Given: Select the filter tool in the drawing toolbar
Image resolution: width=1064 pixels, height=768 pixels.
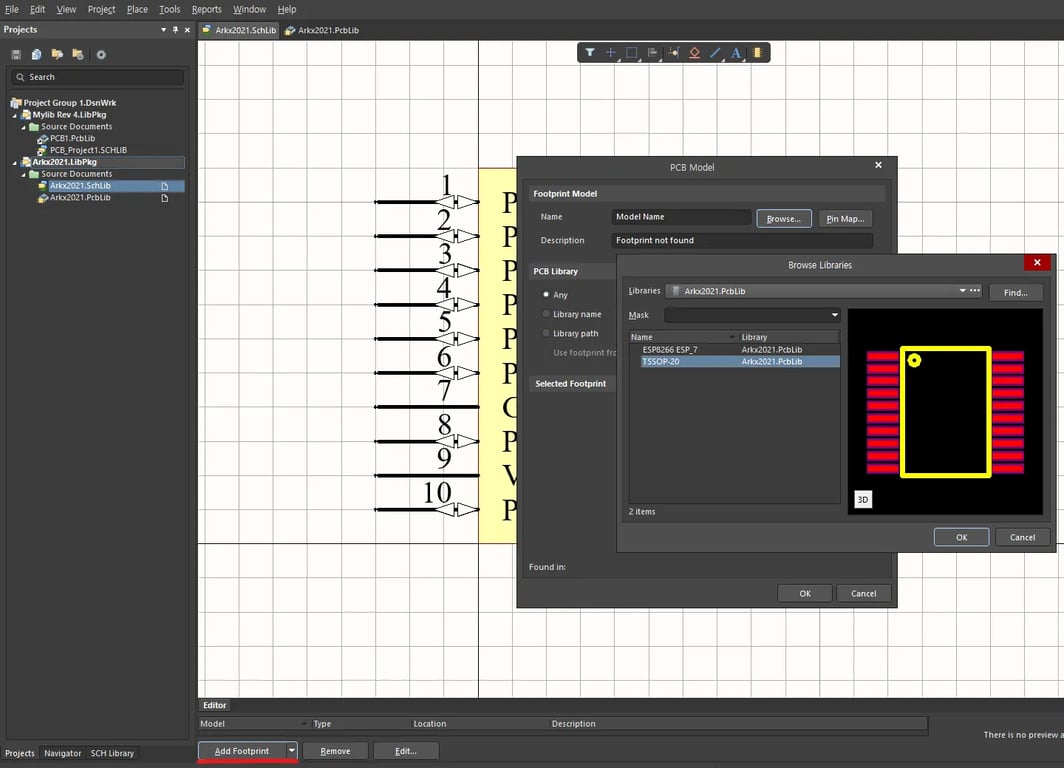Looking at the screenshot, I should pos(590,52).
